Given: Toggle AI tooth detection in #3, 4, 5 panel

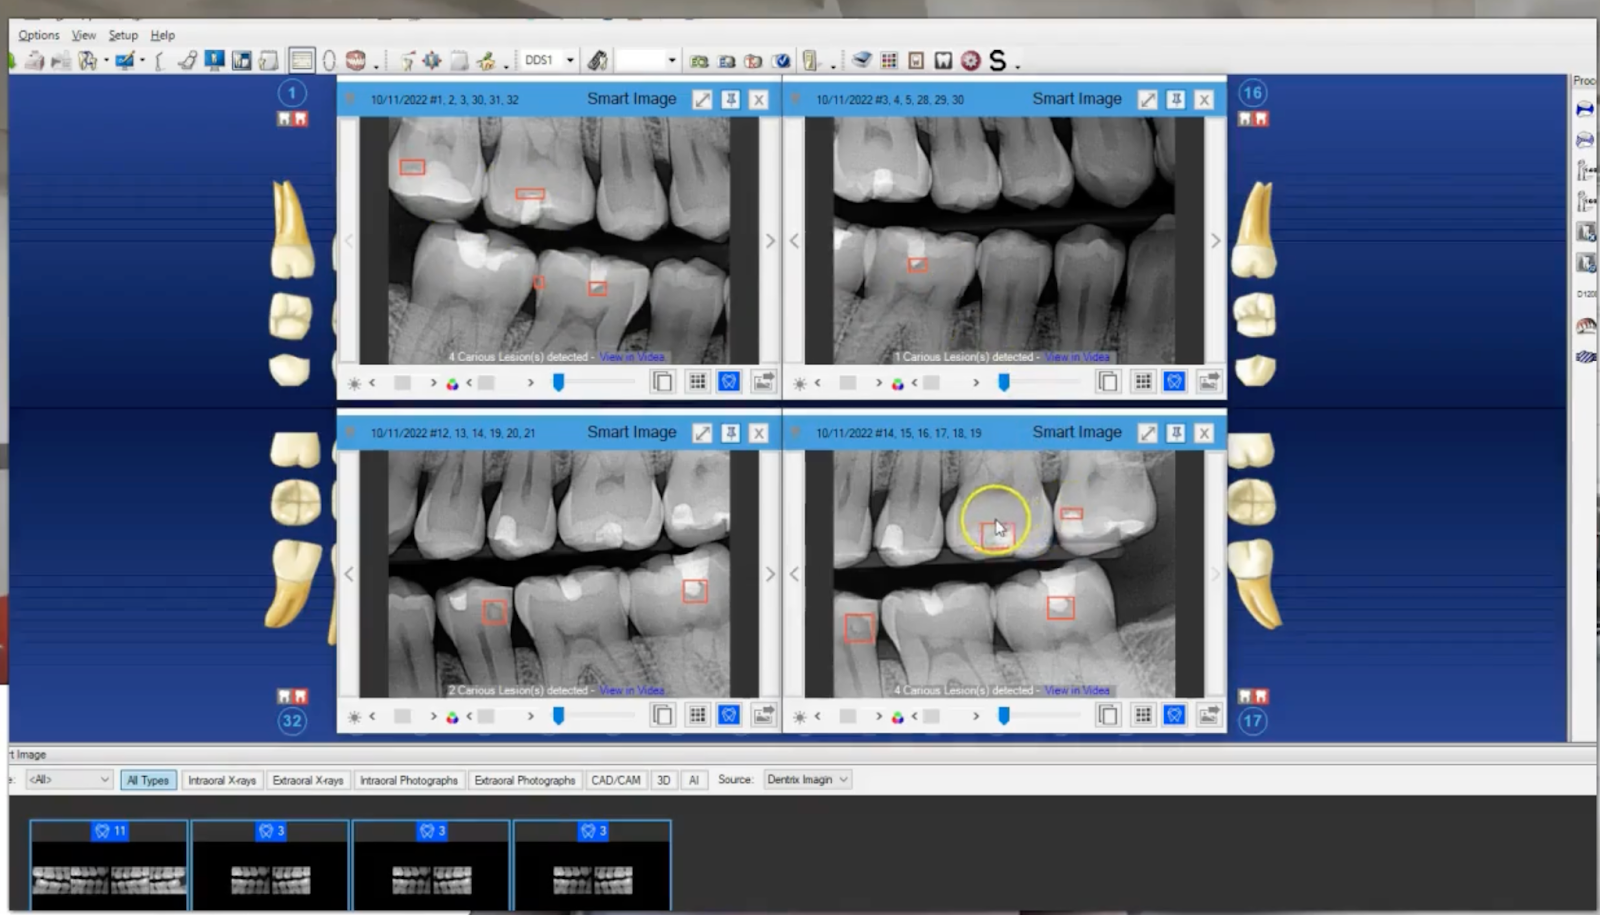Looking at the screenshot, I should pos(1174,382).
